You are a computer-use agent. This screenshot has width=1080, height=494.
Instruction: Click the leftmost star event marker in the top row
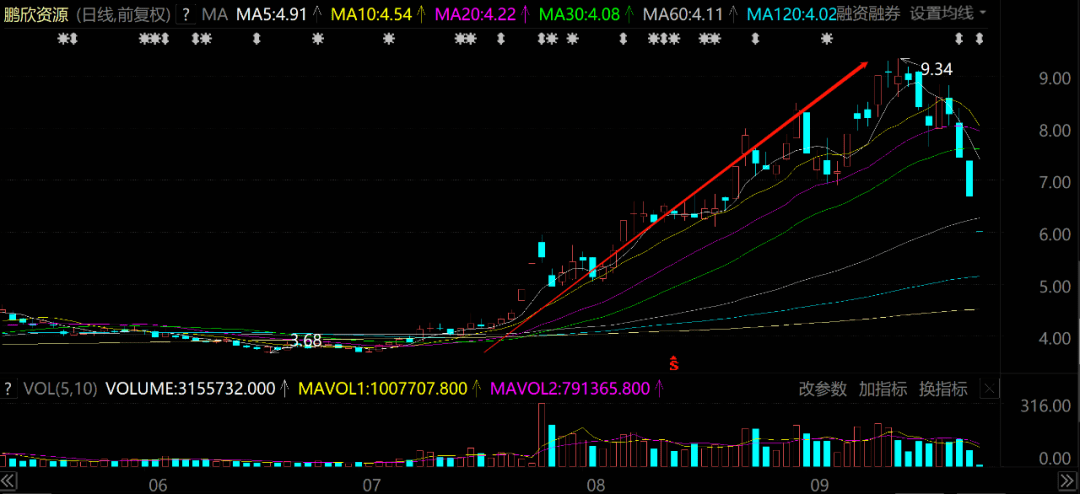[x=65, y=39]
